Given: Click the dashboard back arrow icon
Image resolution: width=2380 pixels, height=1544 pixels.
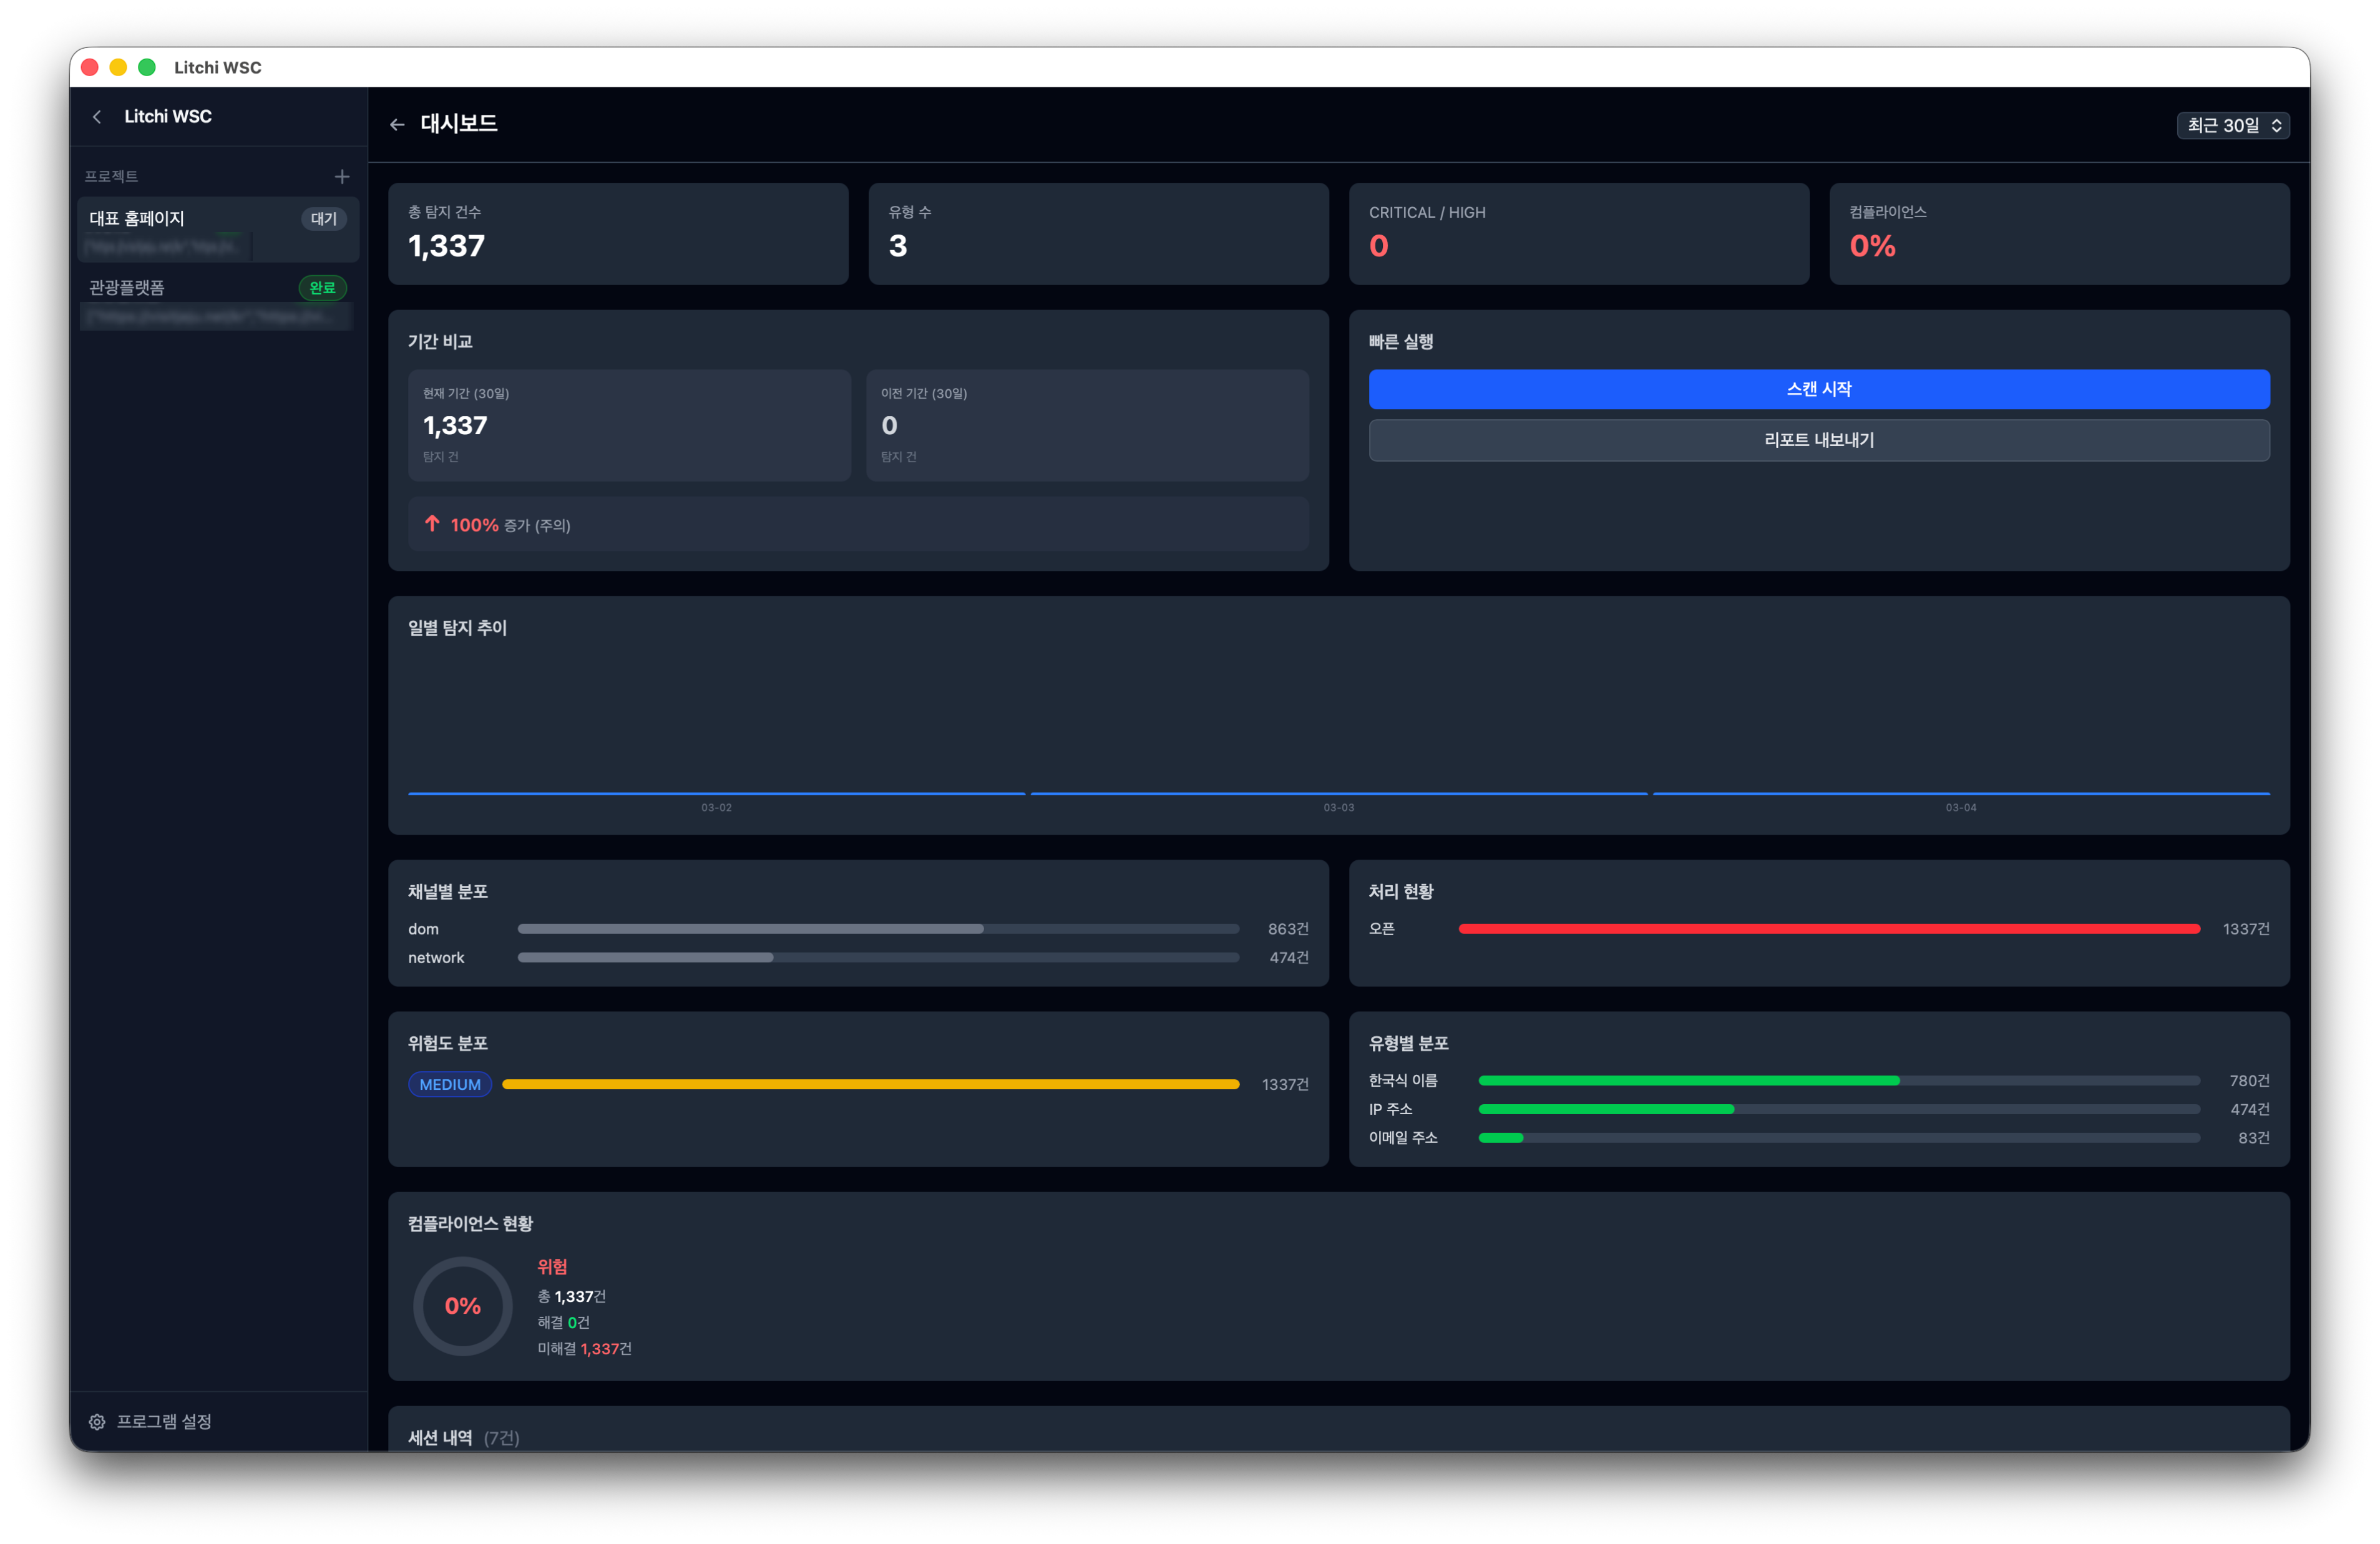Looking at the screenshot, I should [x=397, y=125].
